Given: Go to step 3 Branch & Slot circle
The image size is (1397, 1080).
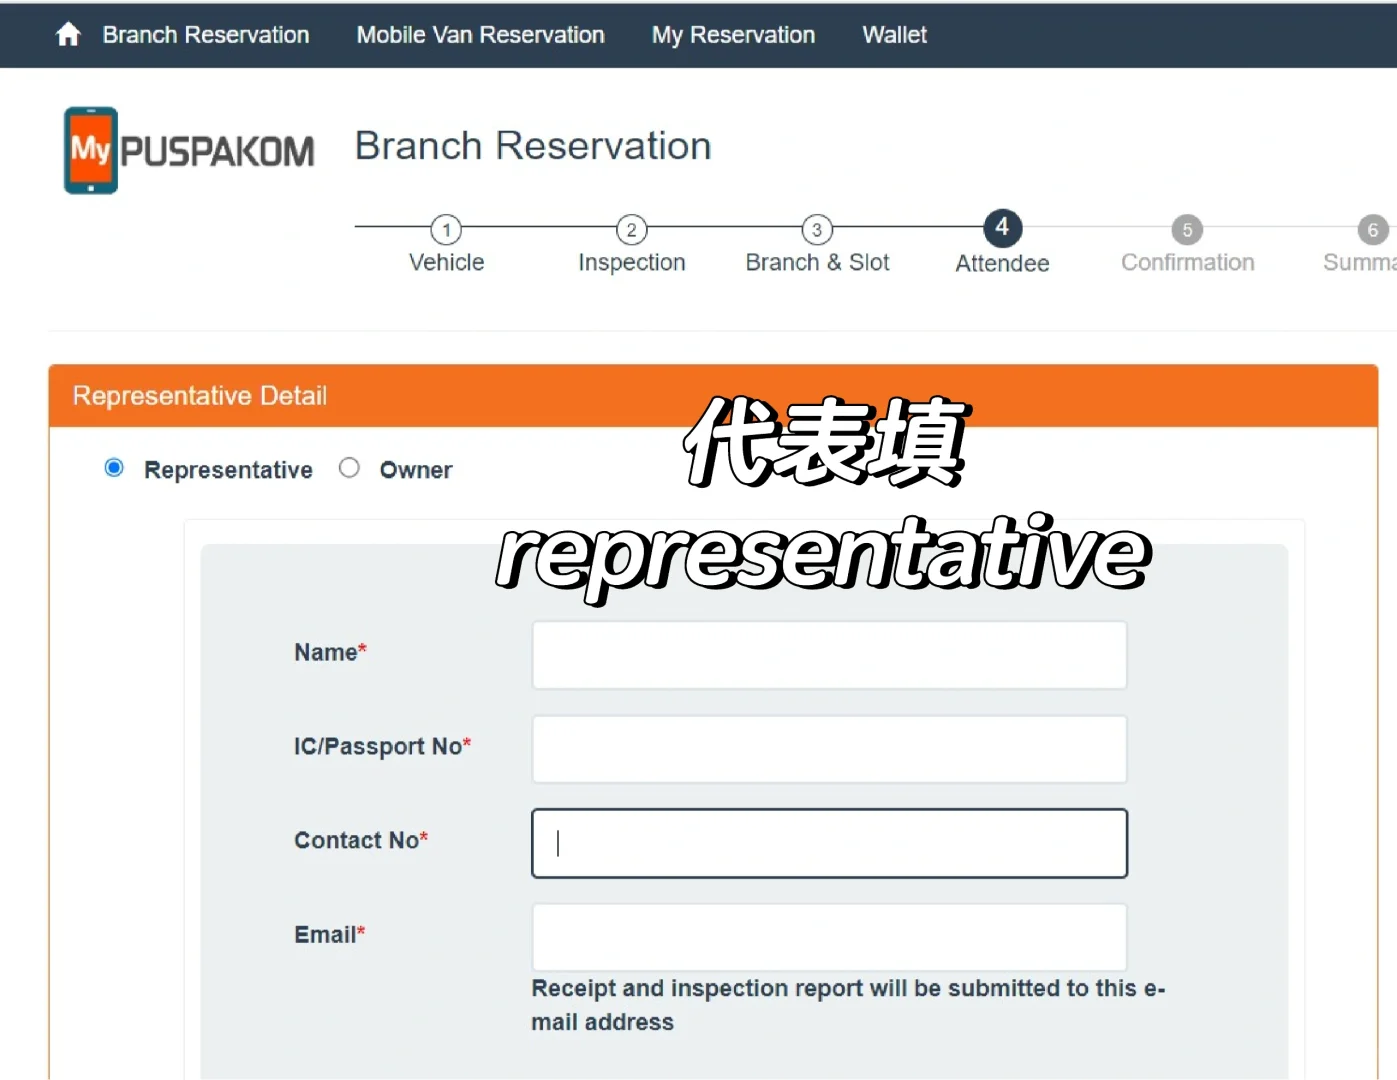Looking at the screenshot, I should coord(817,230).
